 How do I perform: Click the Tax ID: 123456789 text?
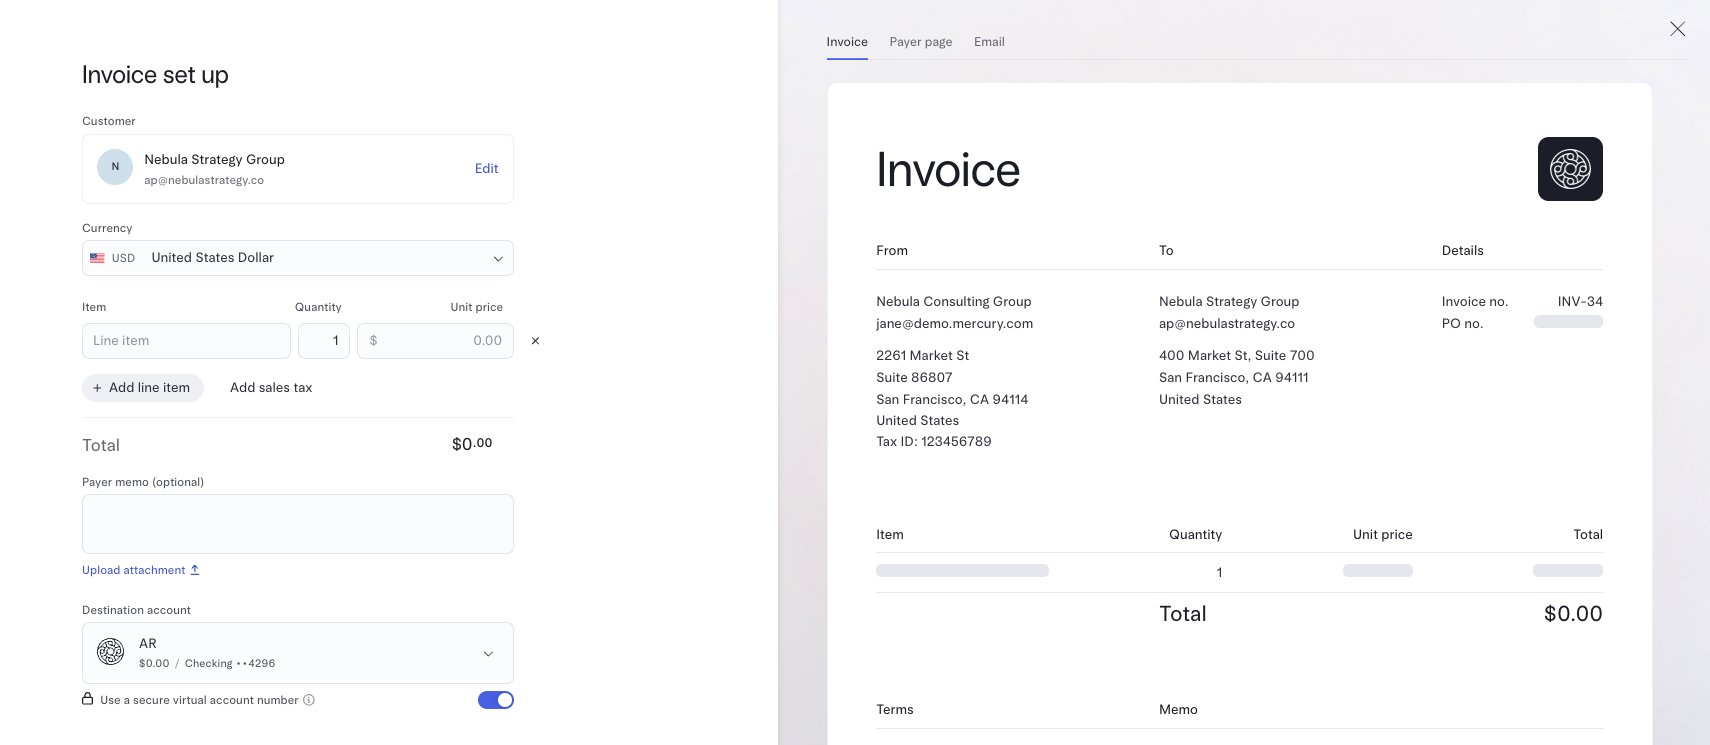click(x=934, y=441)
